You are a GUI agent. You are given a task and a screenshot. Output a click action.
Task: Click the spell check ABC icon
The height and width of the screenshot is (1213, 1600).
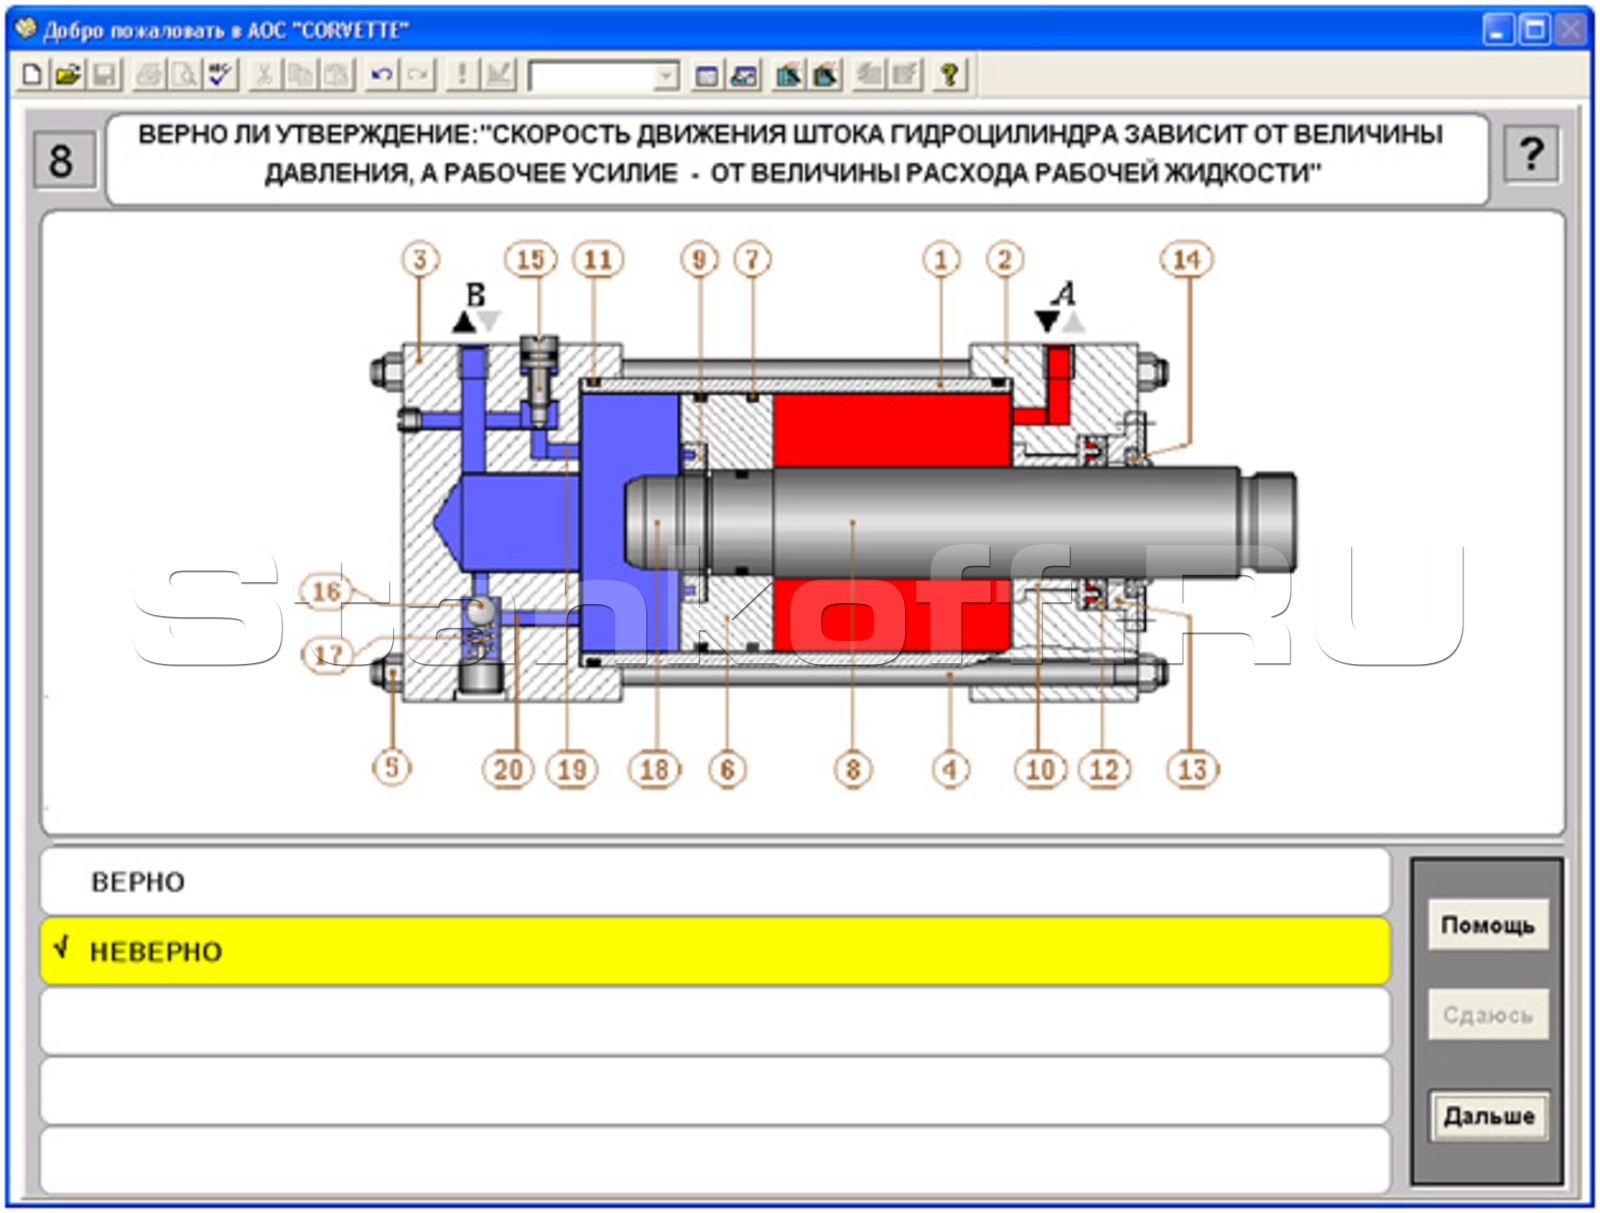tap(220, 75)
